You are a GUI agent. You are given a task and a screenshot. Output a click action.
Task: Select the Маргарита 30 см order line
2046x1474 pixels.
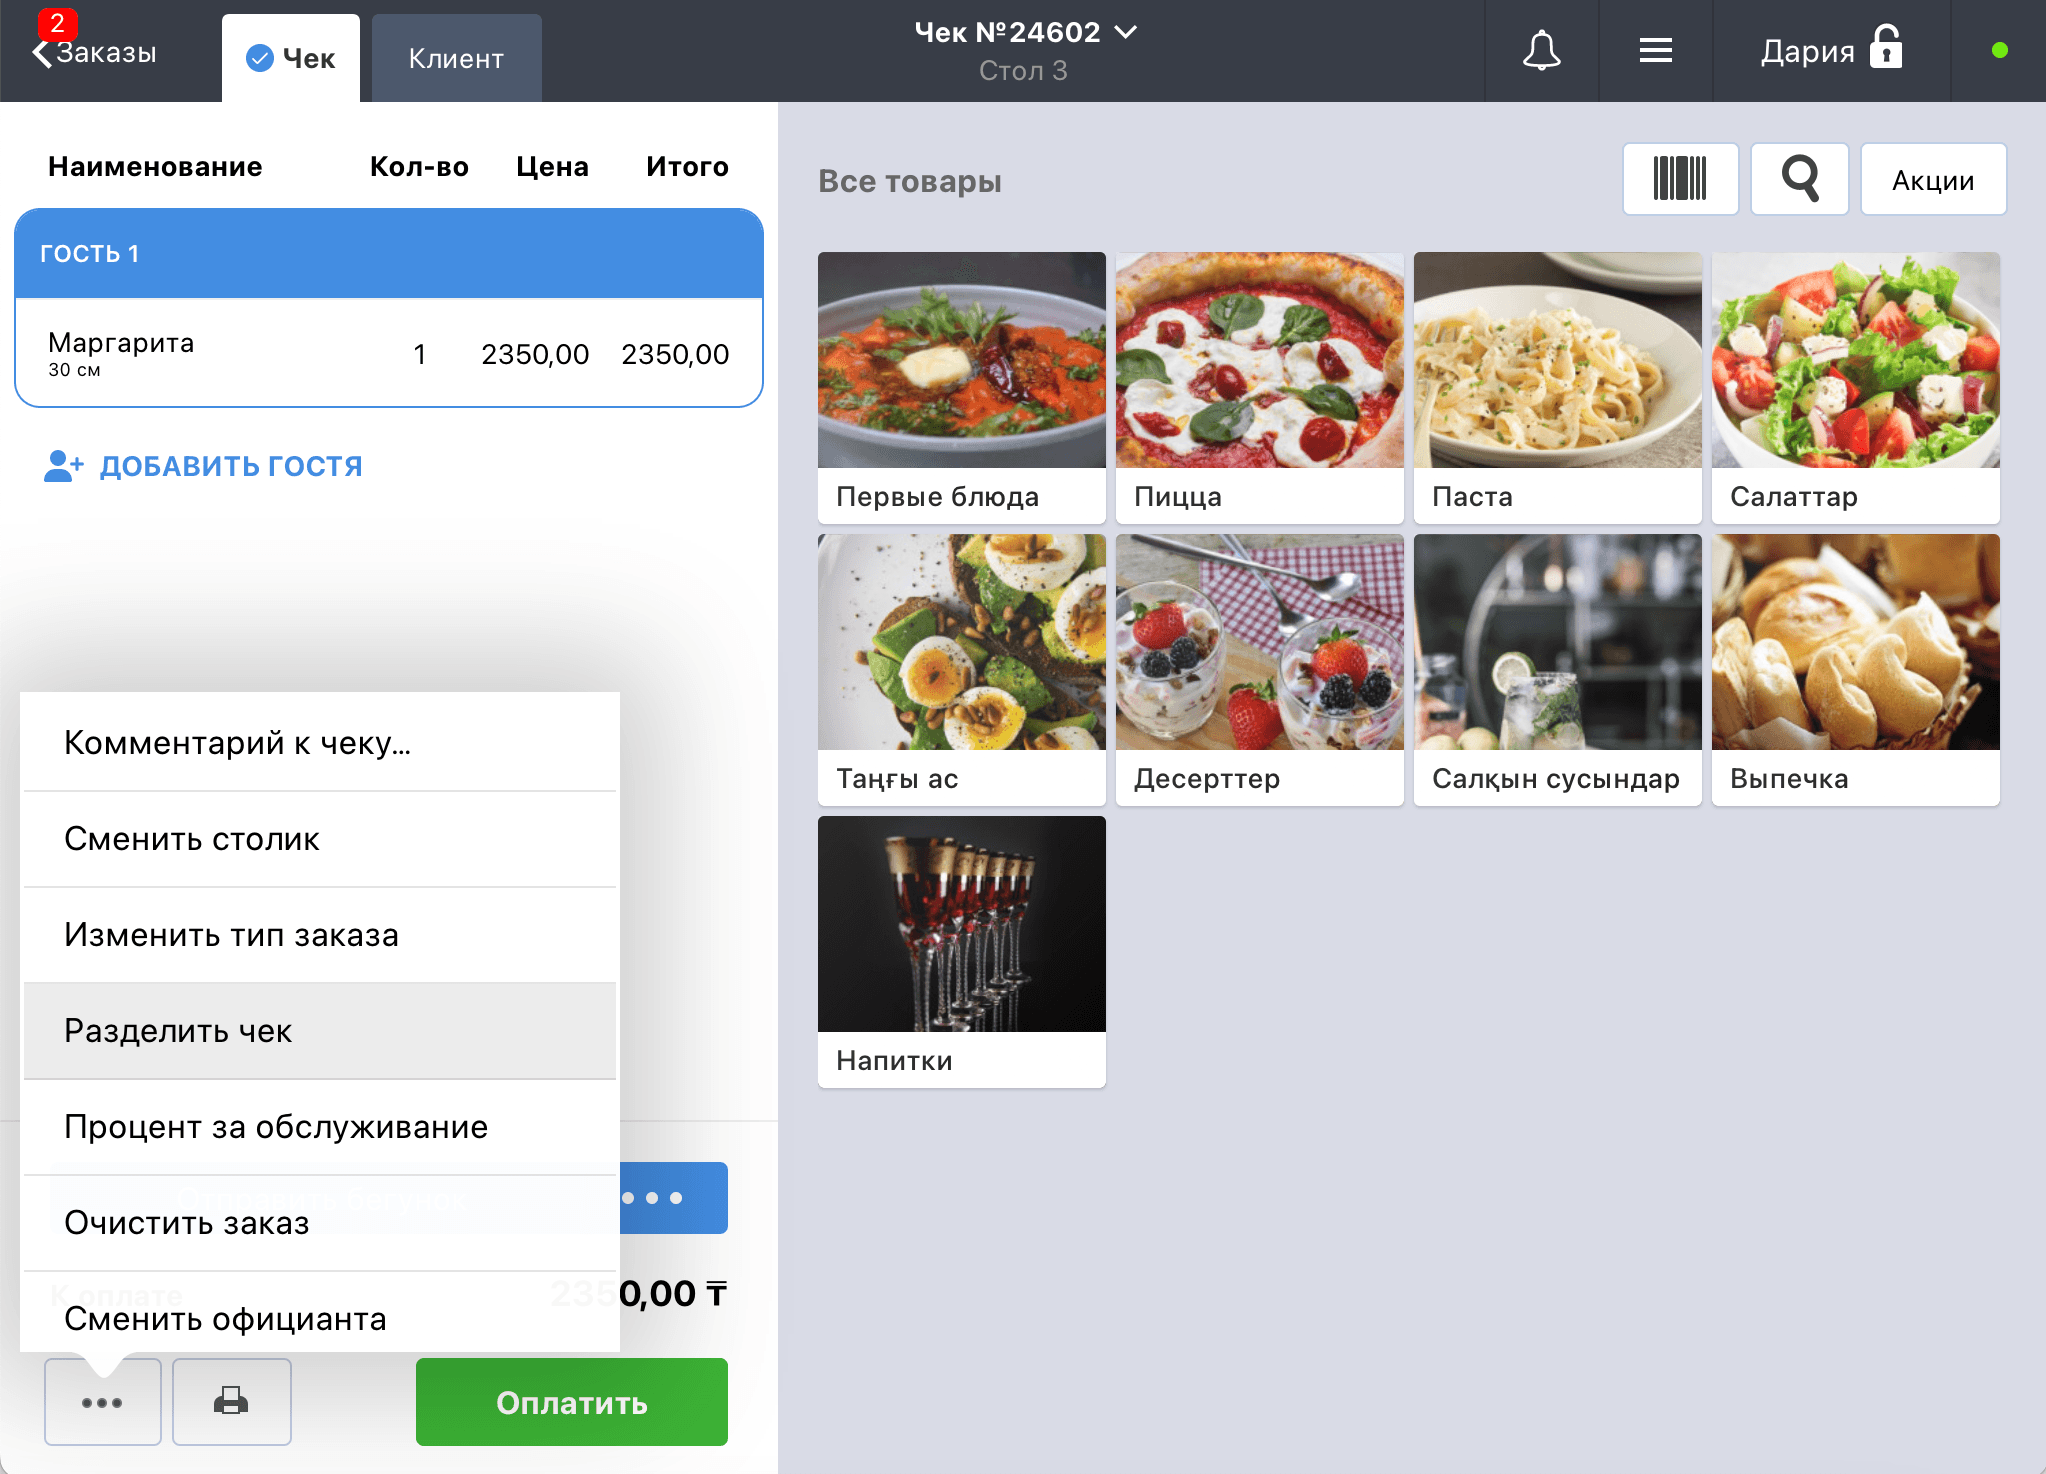tap(389, 353)
